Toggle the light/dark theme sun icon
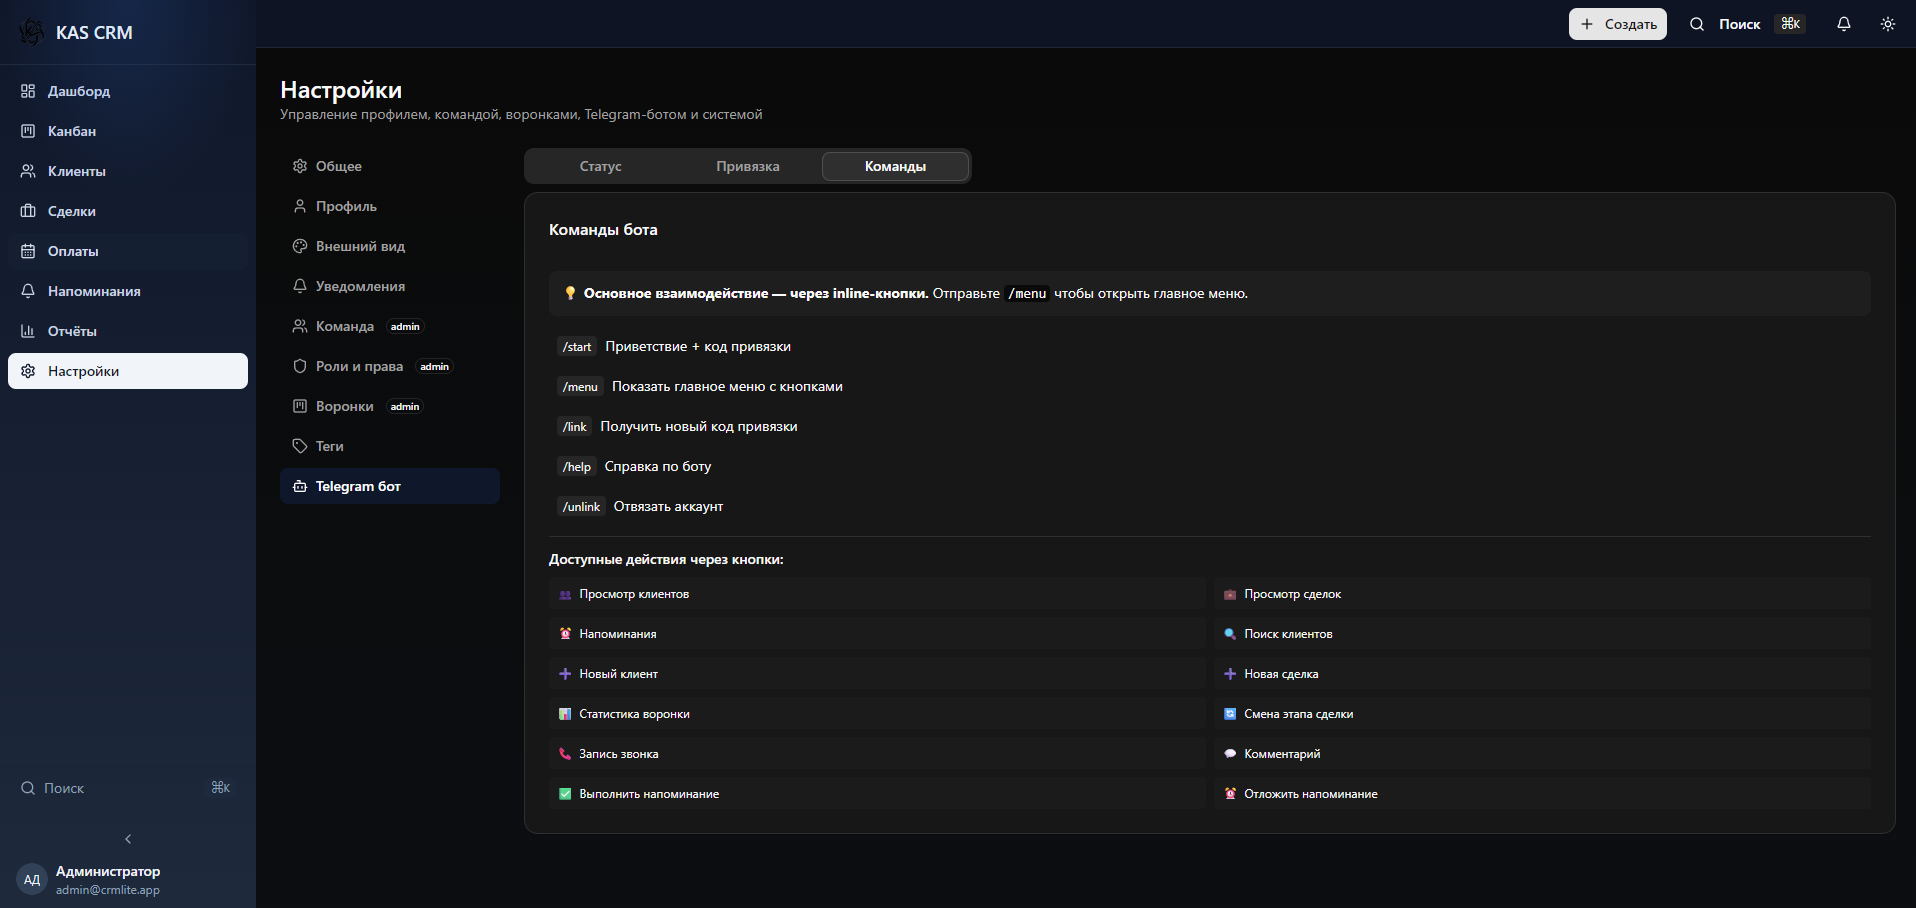This screenshot has width=1916, height=908. coord(1888,24)
